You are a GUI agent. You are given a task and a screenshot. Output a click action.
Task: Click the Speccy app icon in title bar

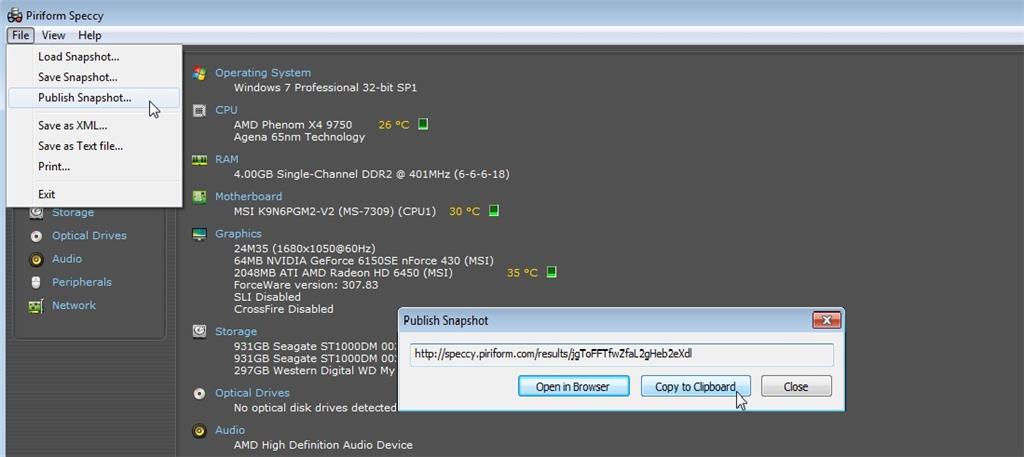pos(14,15)
